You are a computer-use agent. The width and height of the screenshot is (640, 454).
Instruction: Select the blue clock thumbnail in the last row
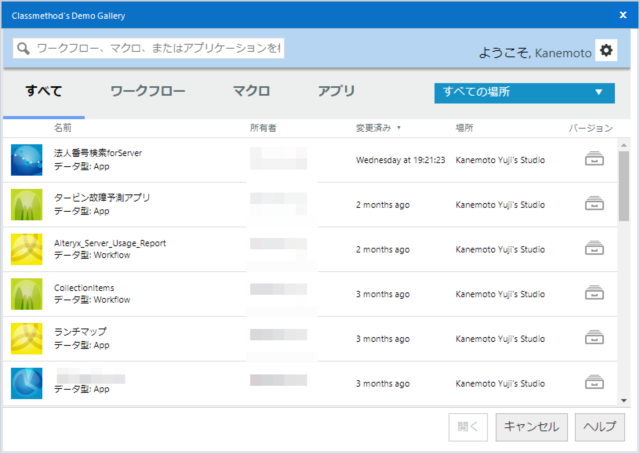(x=27, y=383)
